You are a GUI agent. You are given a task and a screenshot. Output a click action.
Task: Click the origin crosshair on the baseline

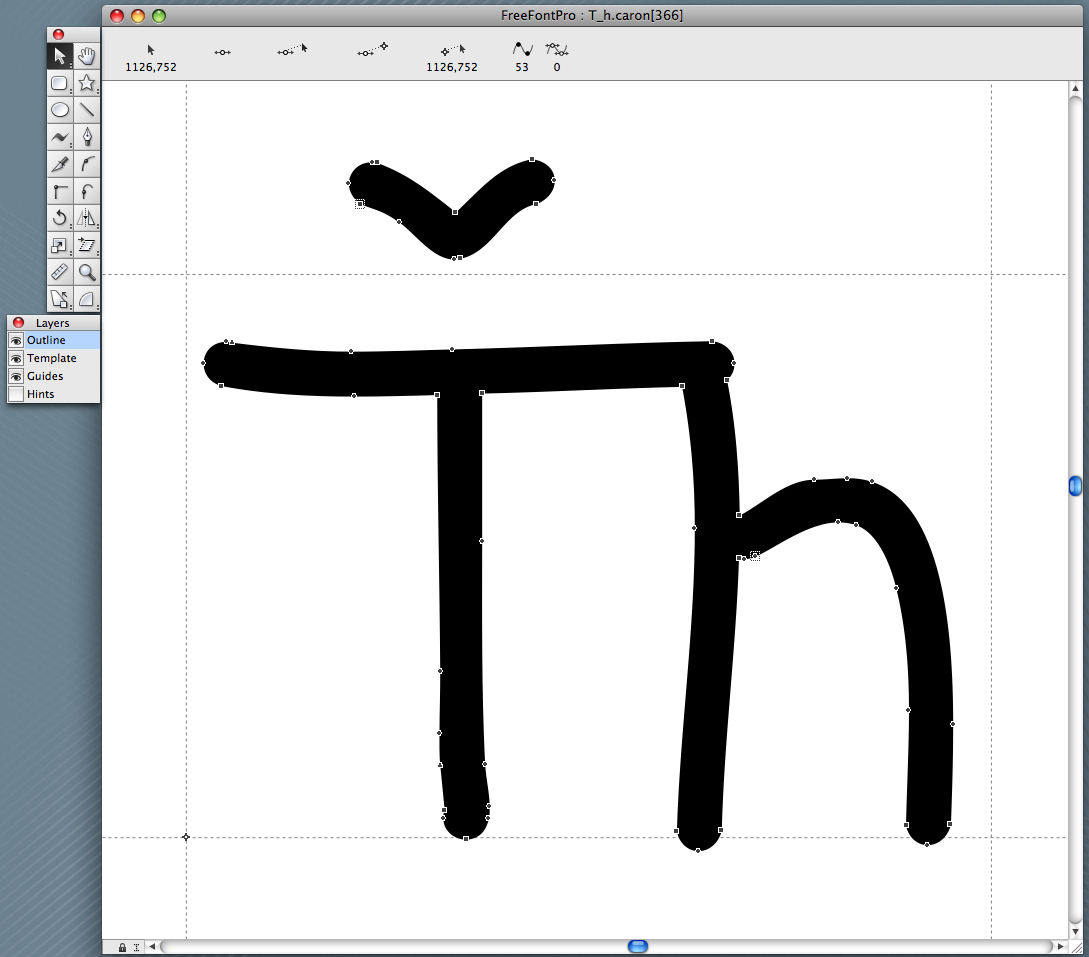[x=185, y=837]
